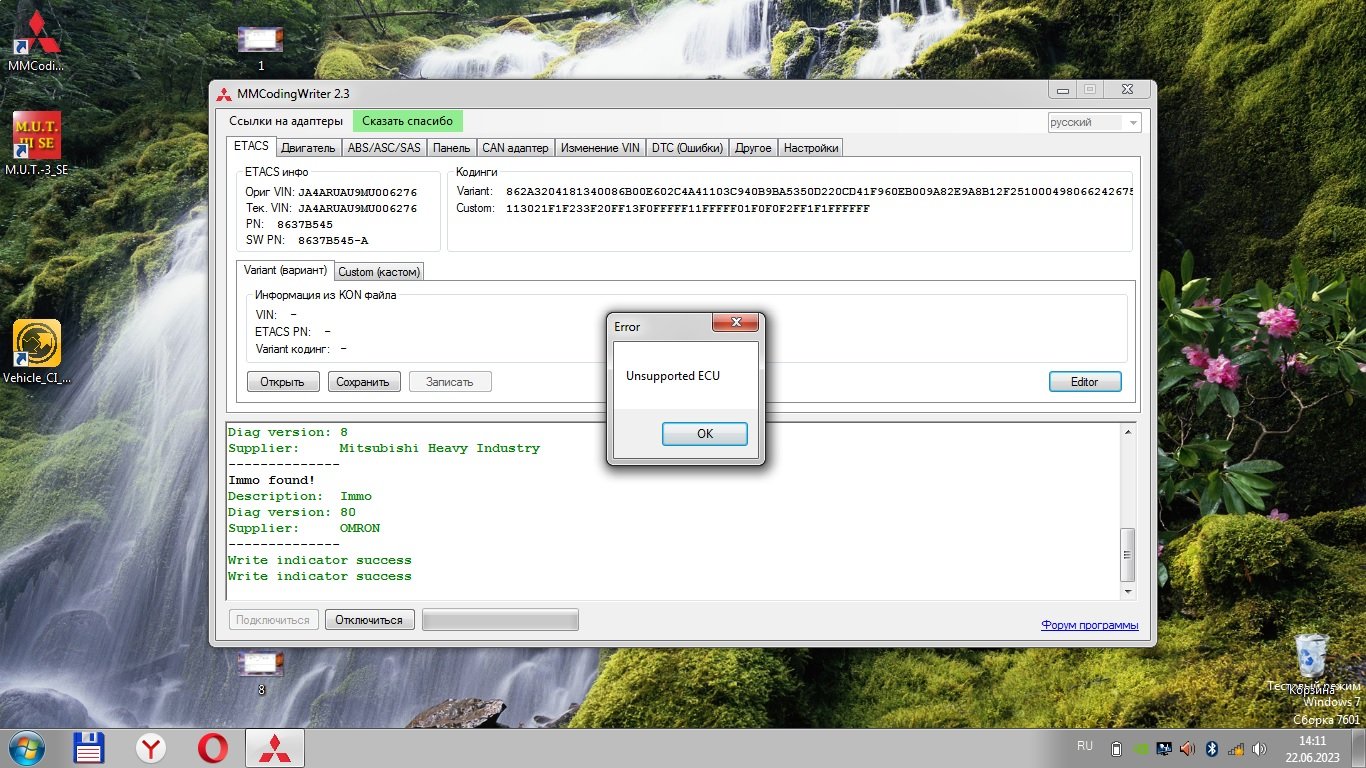Open the Vehicle_CI desktop shortcut
This screenshot has height=768, width=1366.
point(36,352)
